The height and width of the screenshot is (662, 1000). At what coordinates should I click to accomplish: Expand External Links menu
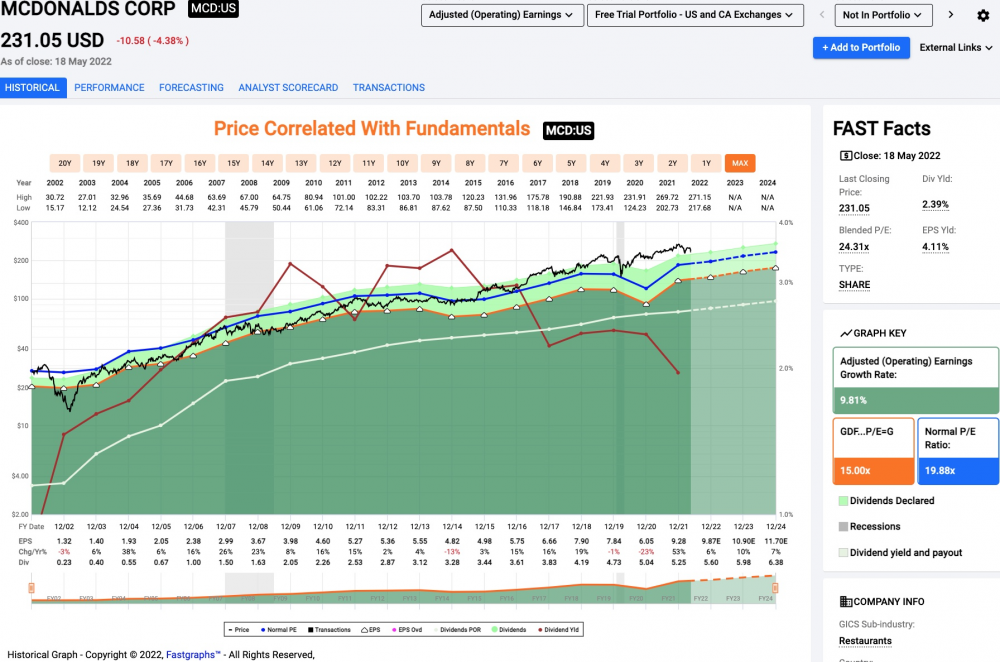(x=955, y=48)
